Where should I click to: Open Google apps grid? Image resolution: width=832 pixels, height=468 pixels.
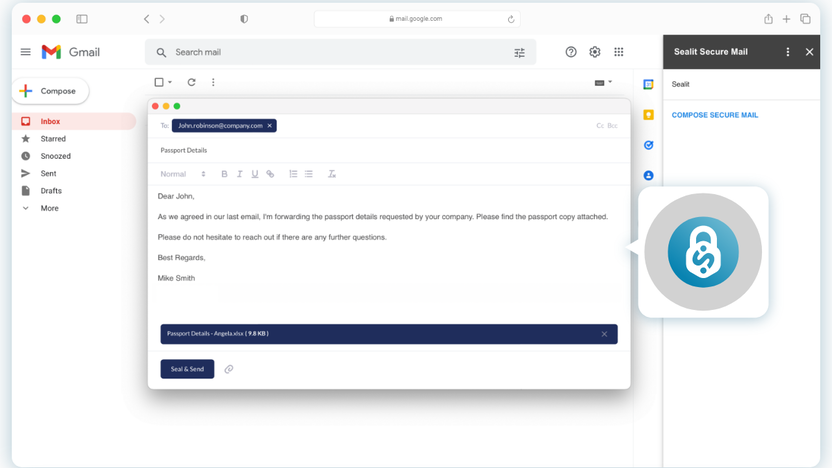pyautogui.click(x=619, y=52)
